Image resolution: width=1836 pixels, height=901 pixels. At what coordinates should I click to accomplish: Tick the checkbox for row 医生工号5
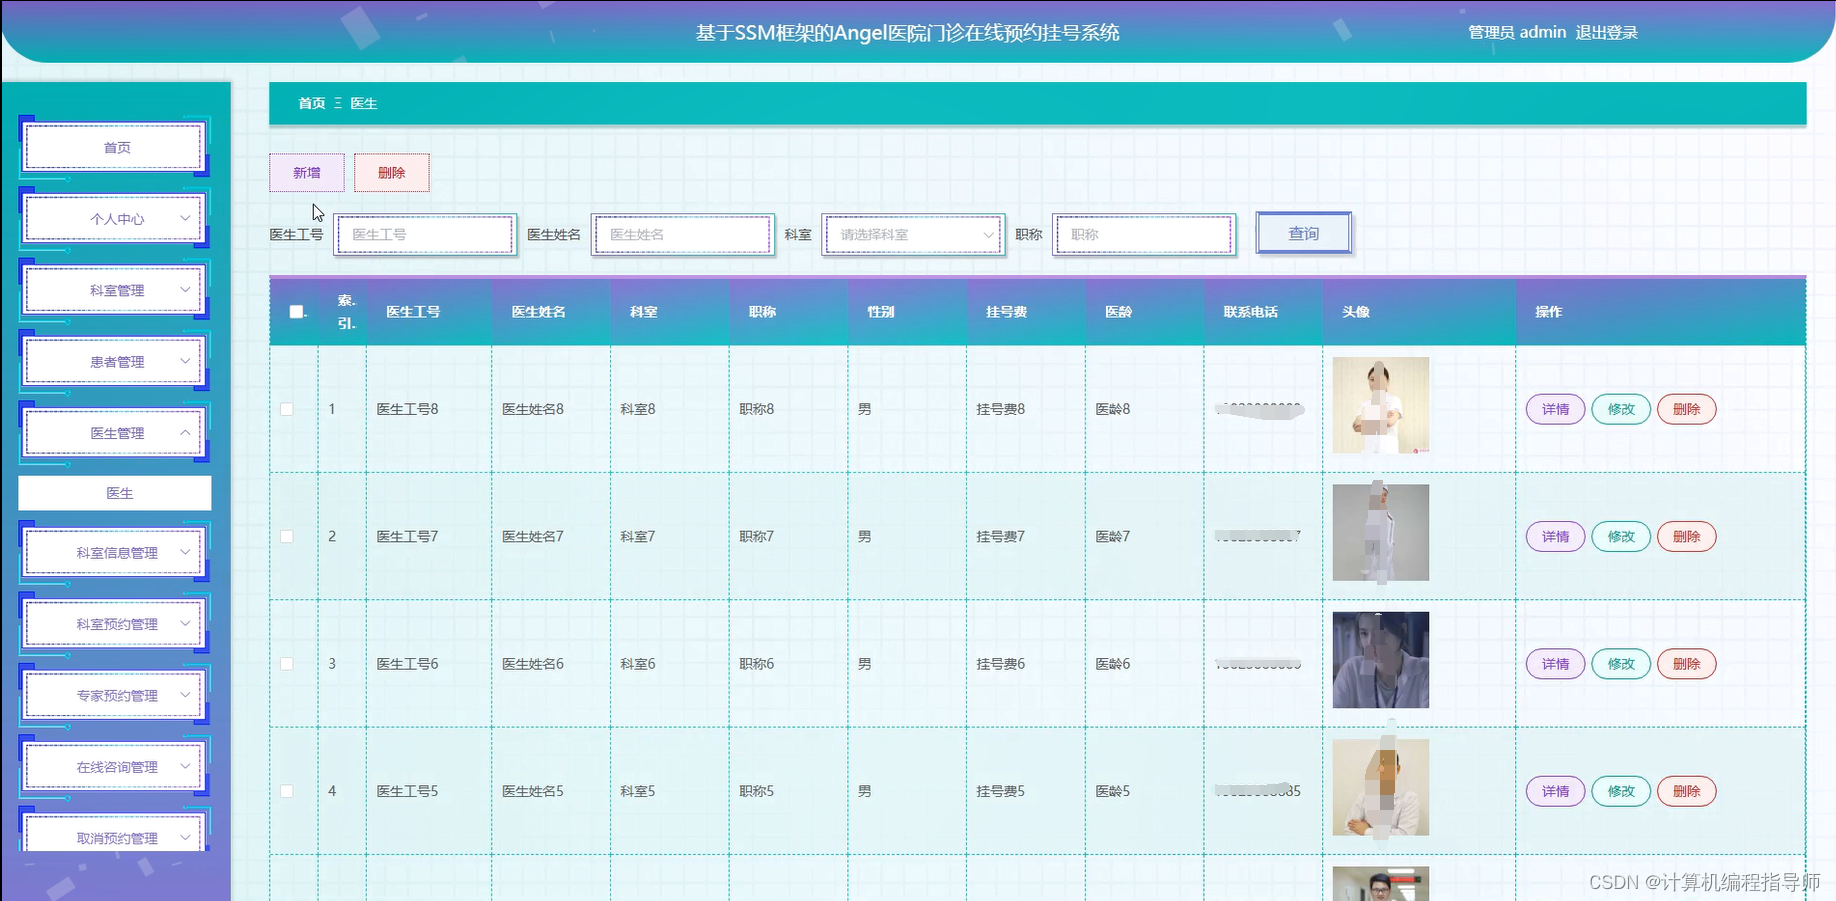click(287, 791)
